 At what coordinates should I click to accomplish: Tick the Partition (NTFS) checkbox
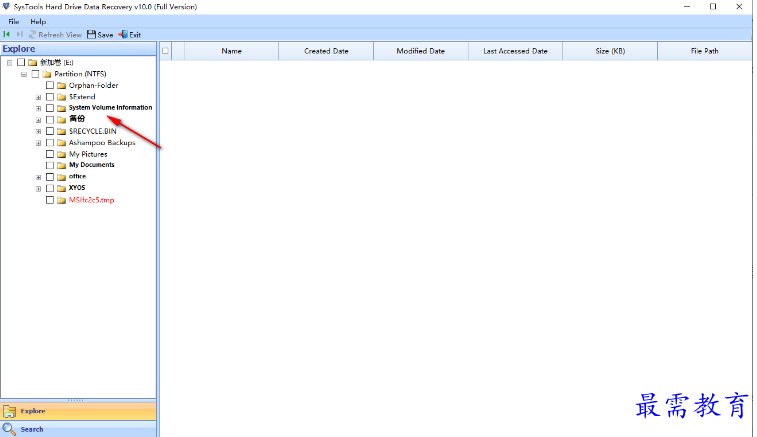pos(35,74)
